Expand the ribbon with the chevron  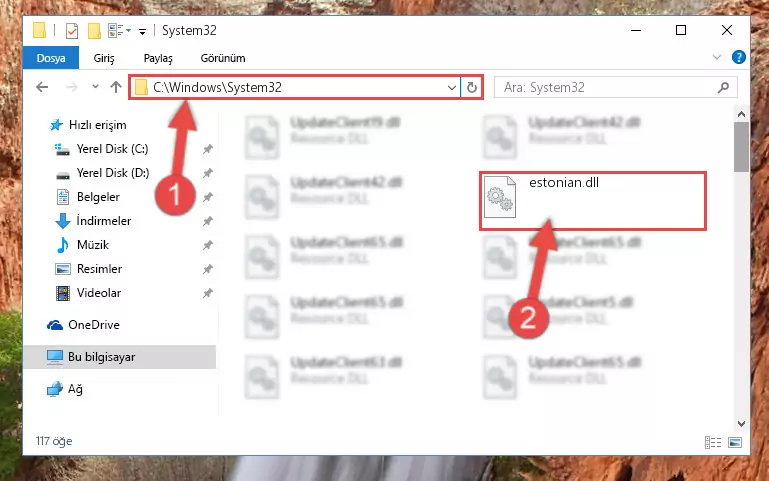[x=717, y=57]
